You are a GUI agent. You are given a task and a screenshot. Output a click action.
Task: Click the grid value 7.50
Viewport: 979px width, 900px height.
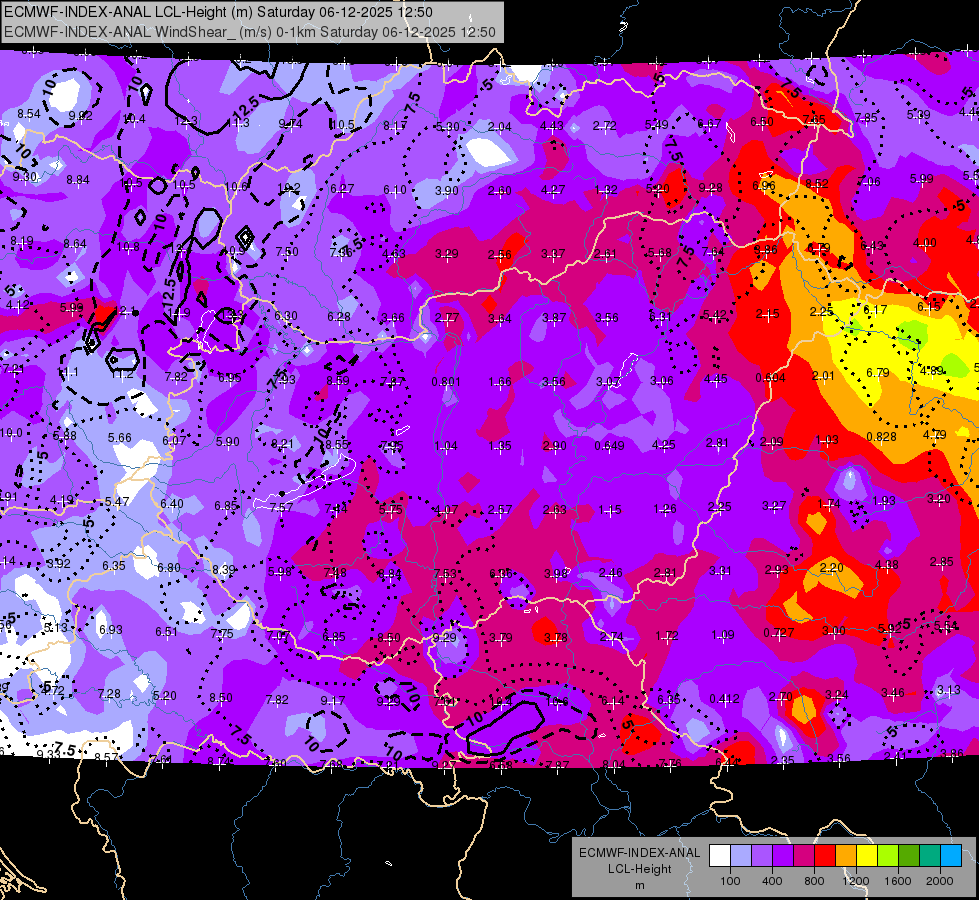coord(287,252)
